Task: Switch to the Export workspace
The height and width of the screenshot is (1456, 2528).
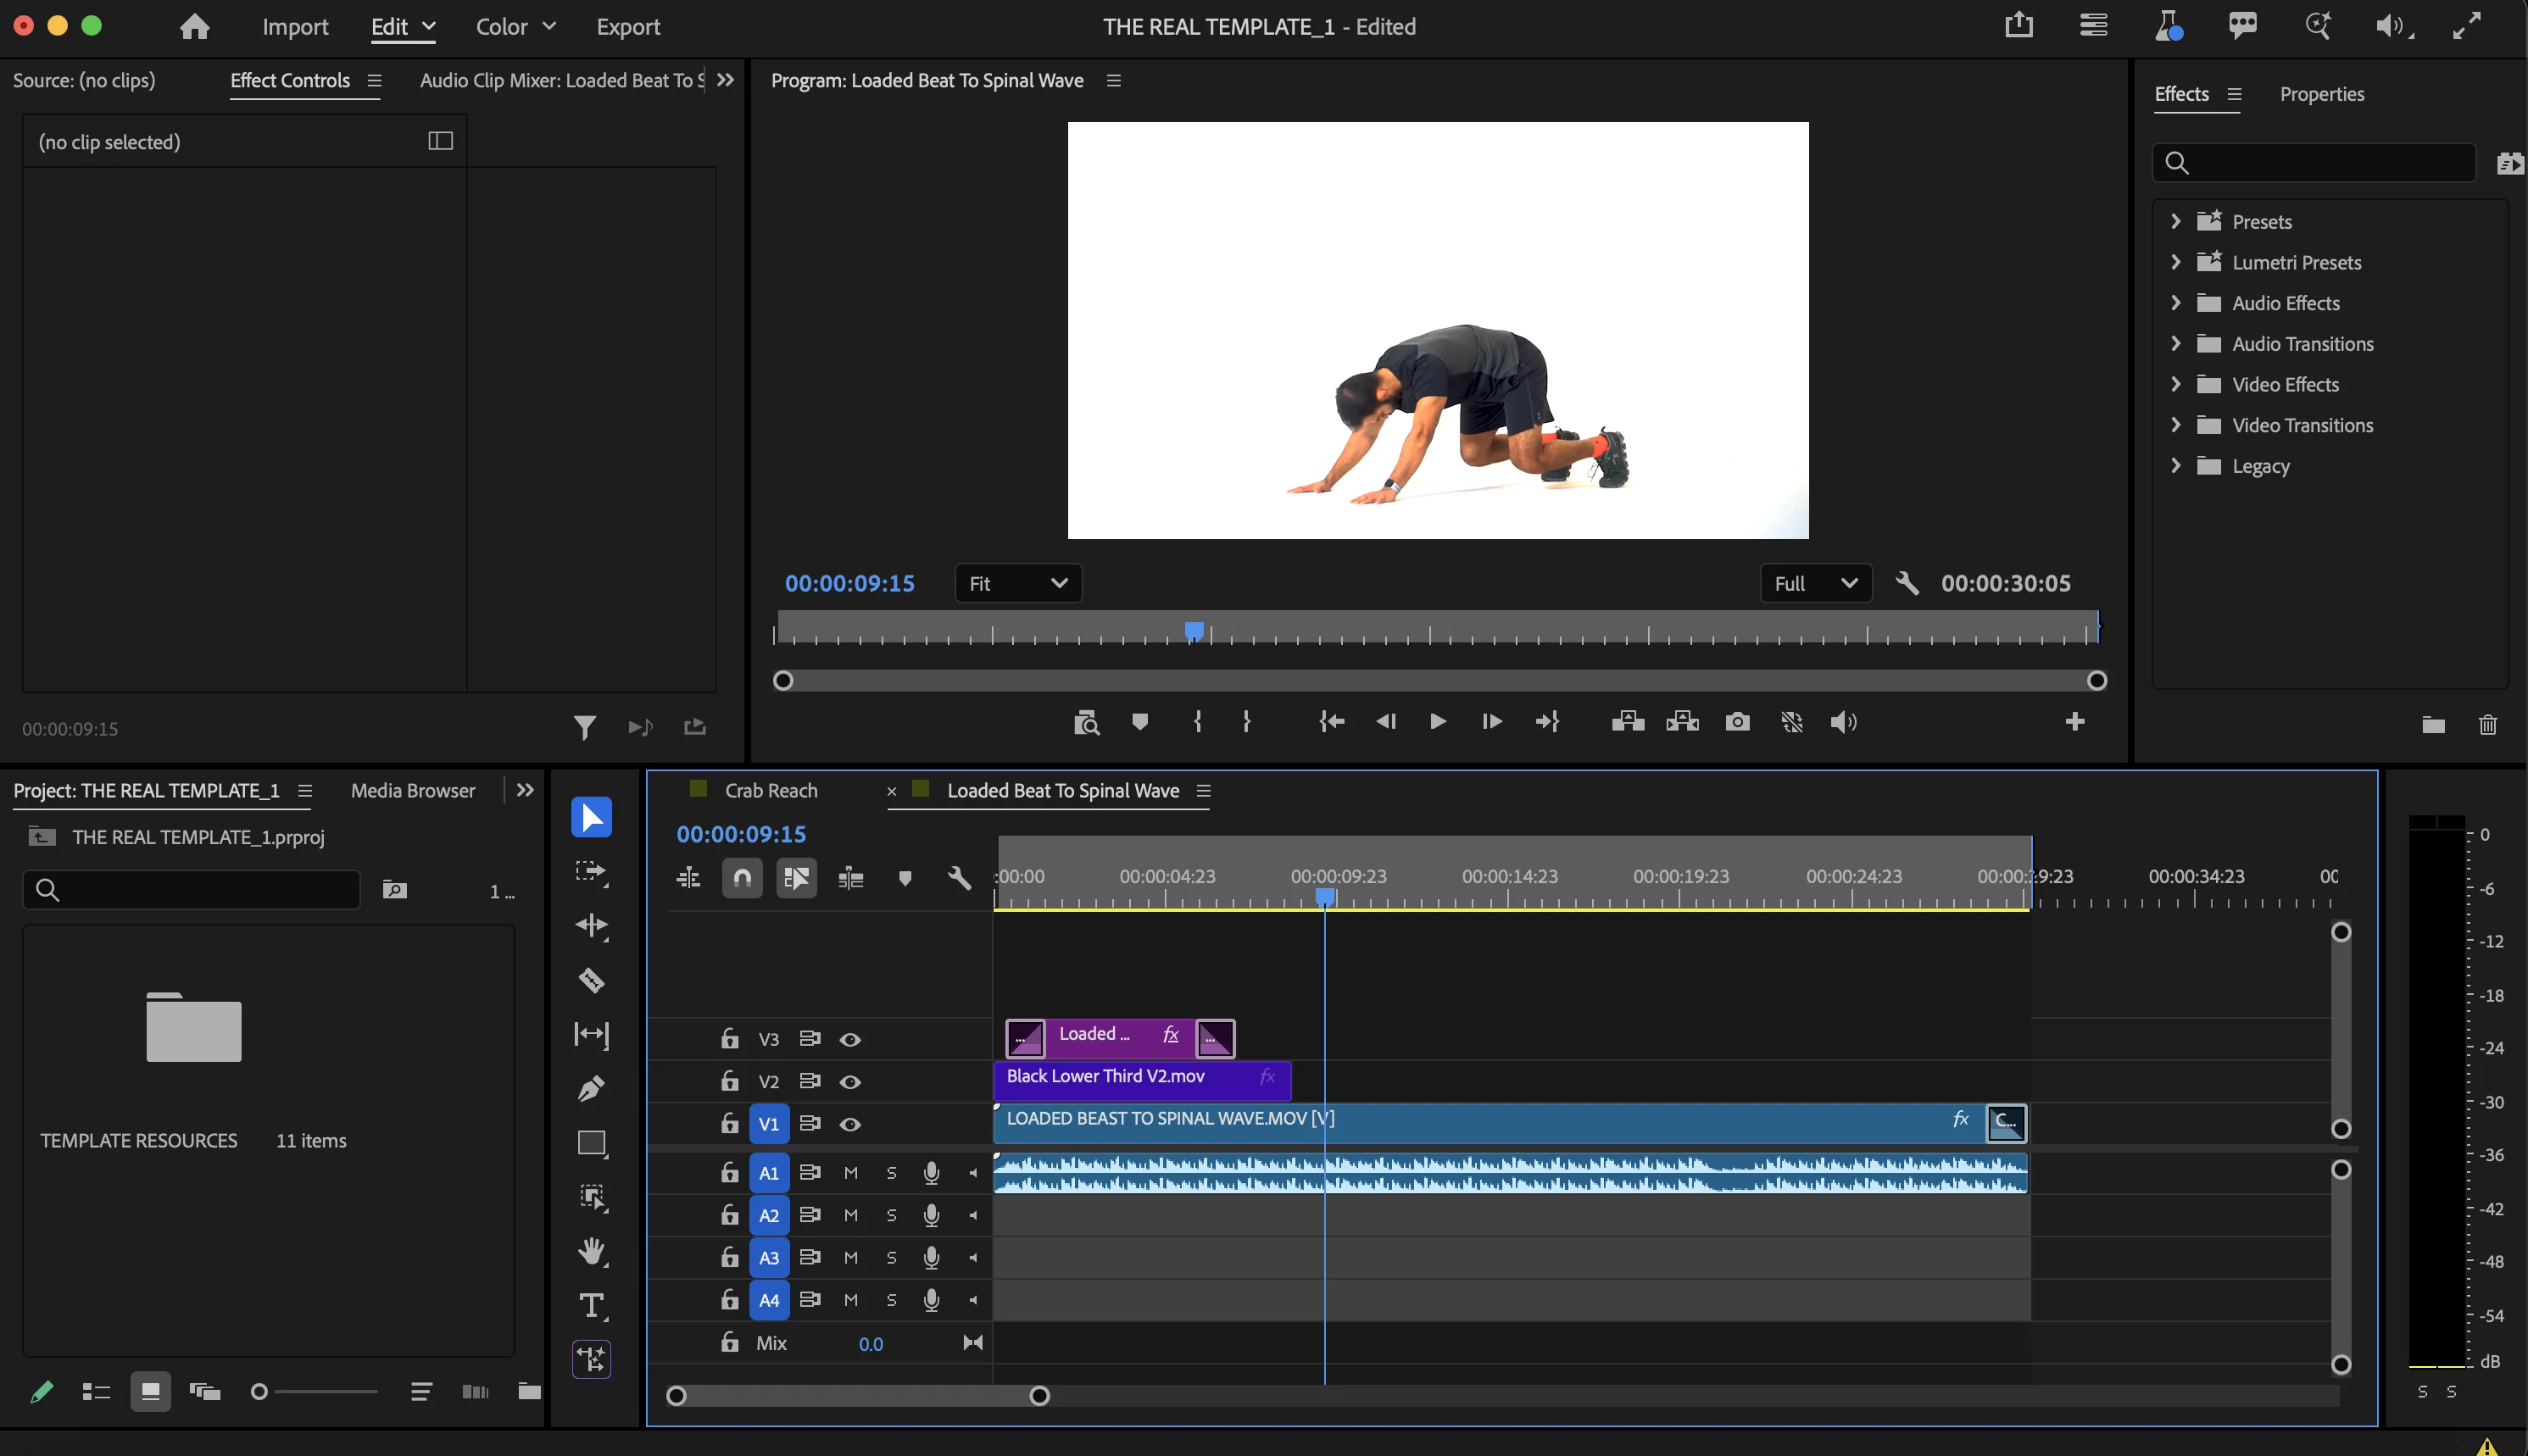Action: point(628,27)
